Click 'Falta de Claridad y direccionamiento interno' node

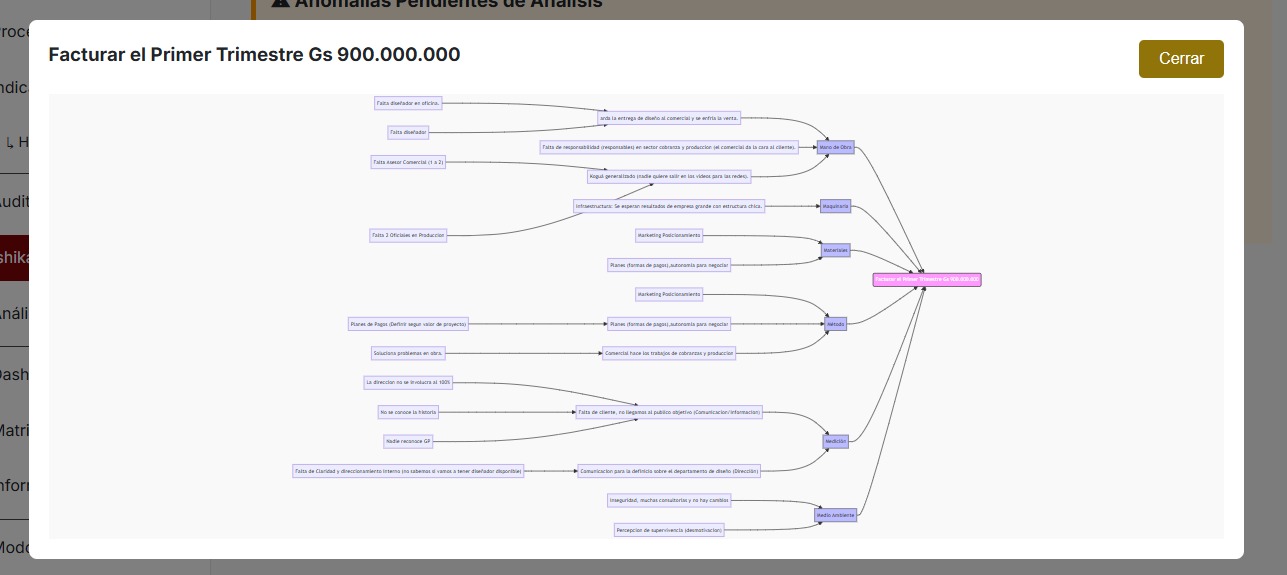[x=408, y=471]
